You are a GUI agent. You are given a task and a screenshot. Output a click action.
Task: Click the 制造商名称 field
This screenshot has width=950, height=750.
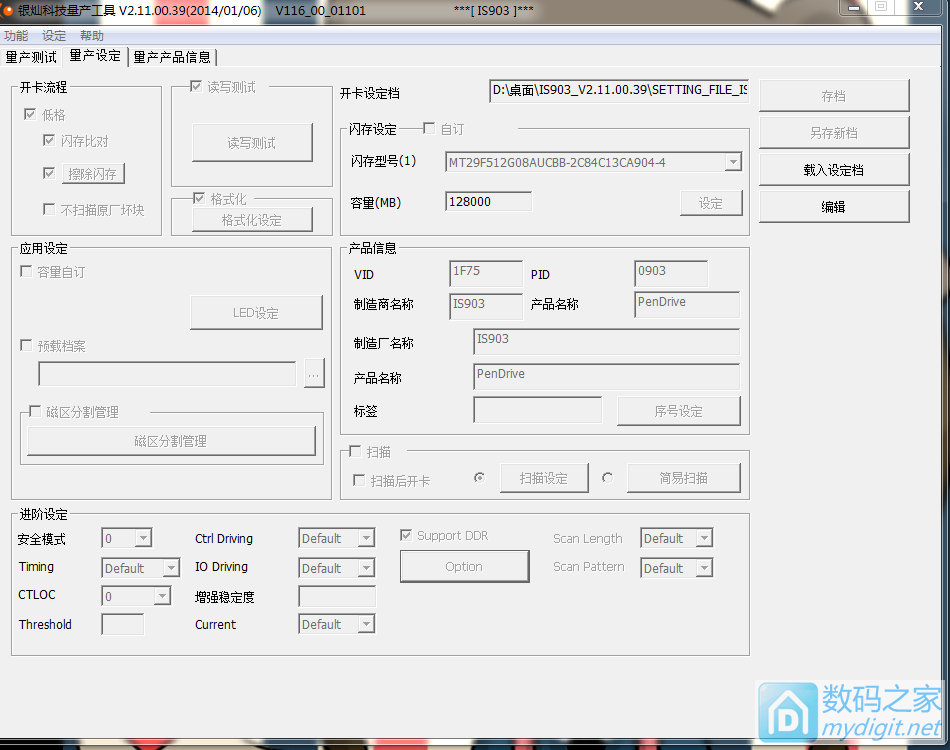(x=486, y=306)
